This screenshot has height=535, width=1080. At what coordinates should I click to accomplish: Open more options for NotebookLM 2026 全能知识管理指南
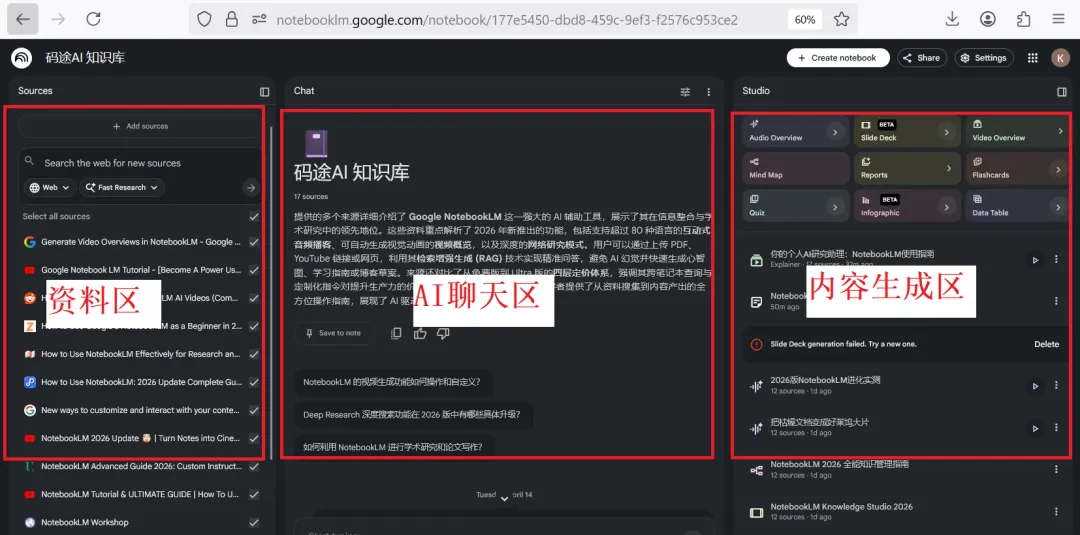(1056, 470)
